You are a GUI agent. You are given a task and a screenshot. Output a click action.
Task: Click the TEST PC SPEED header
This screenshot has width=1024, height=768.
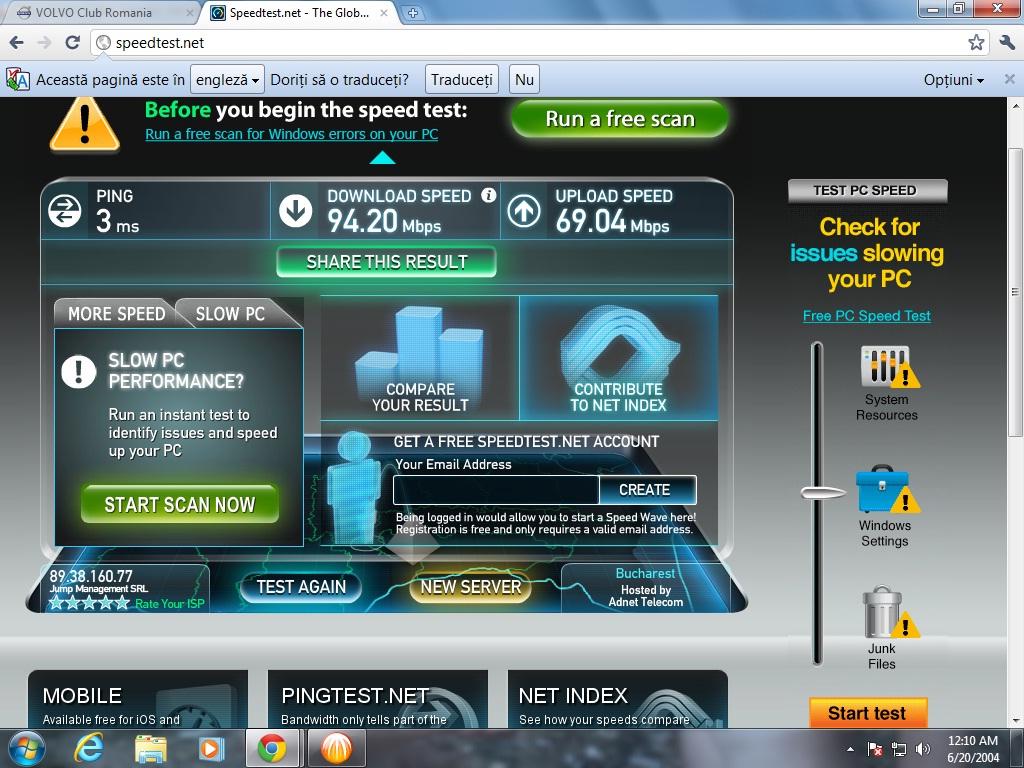[x=867, y=191]
